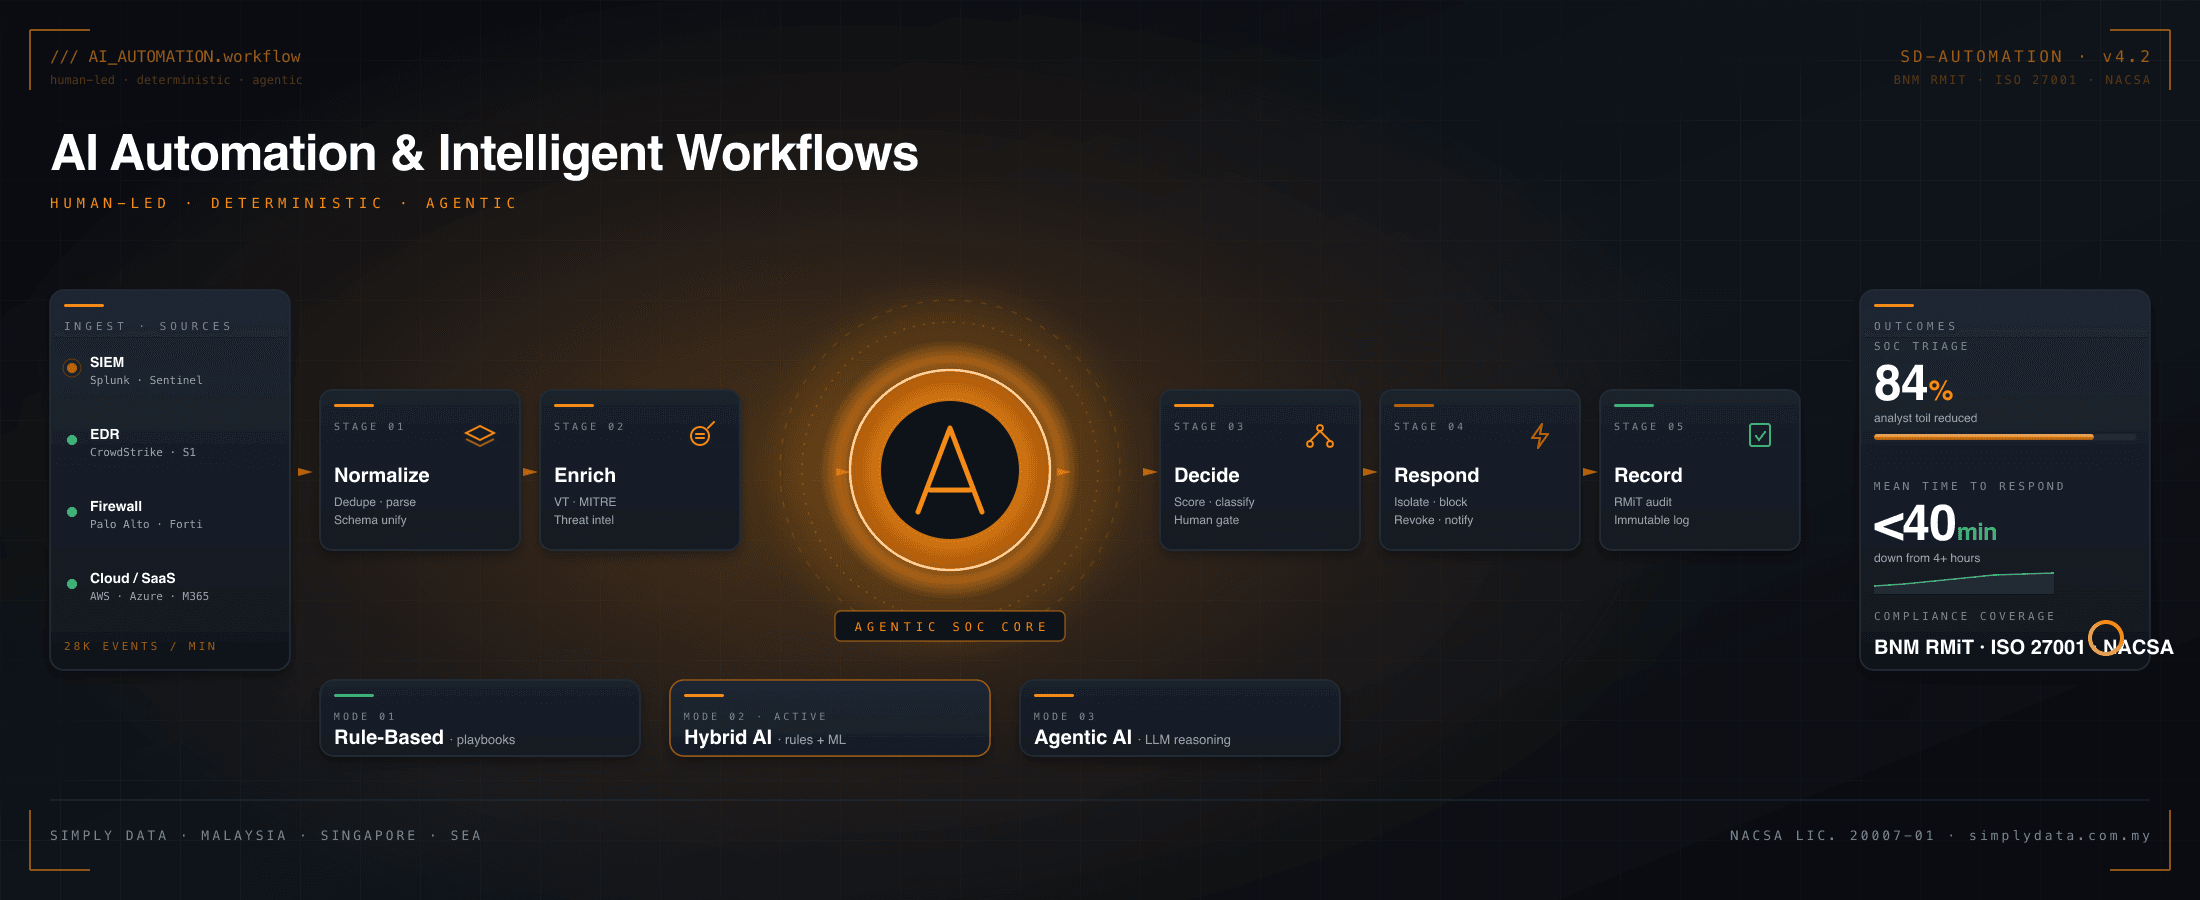Click 'HUMAN-LED · DETERMINISTIC · AGENTIC' subtitle

click(x=284, y=203)
